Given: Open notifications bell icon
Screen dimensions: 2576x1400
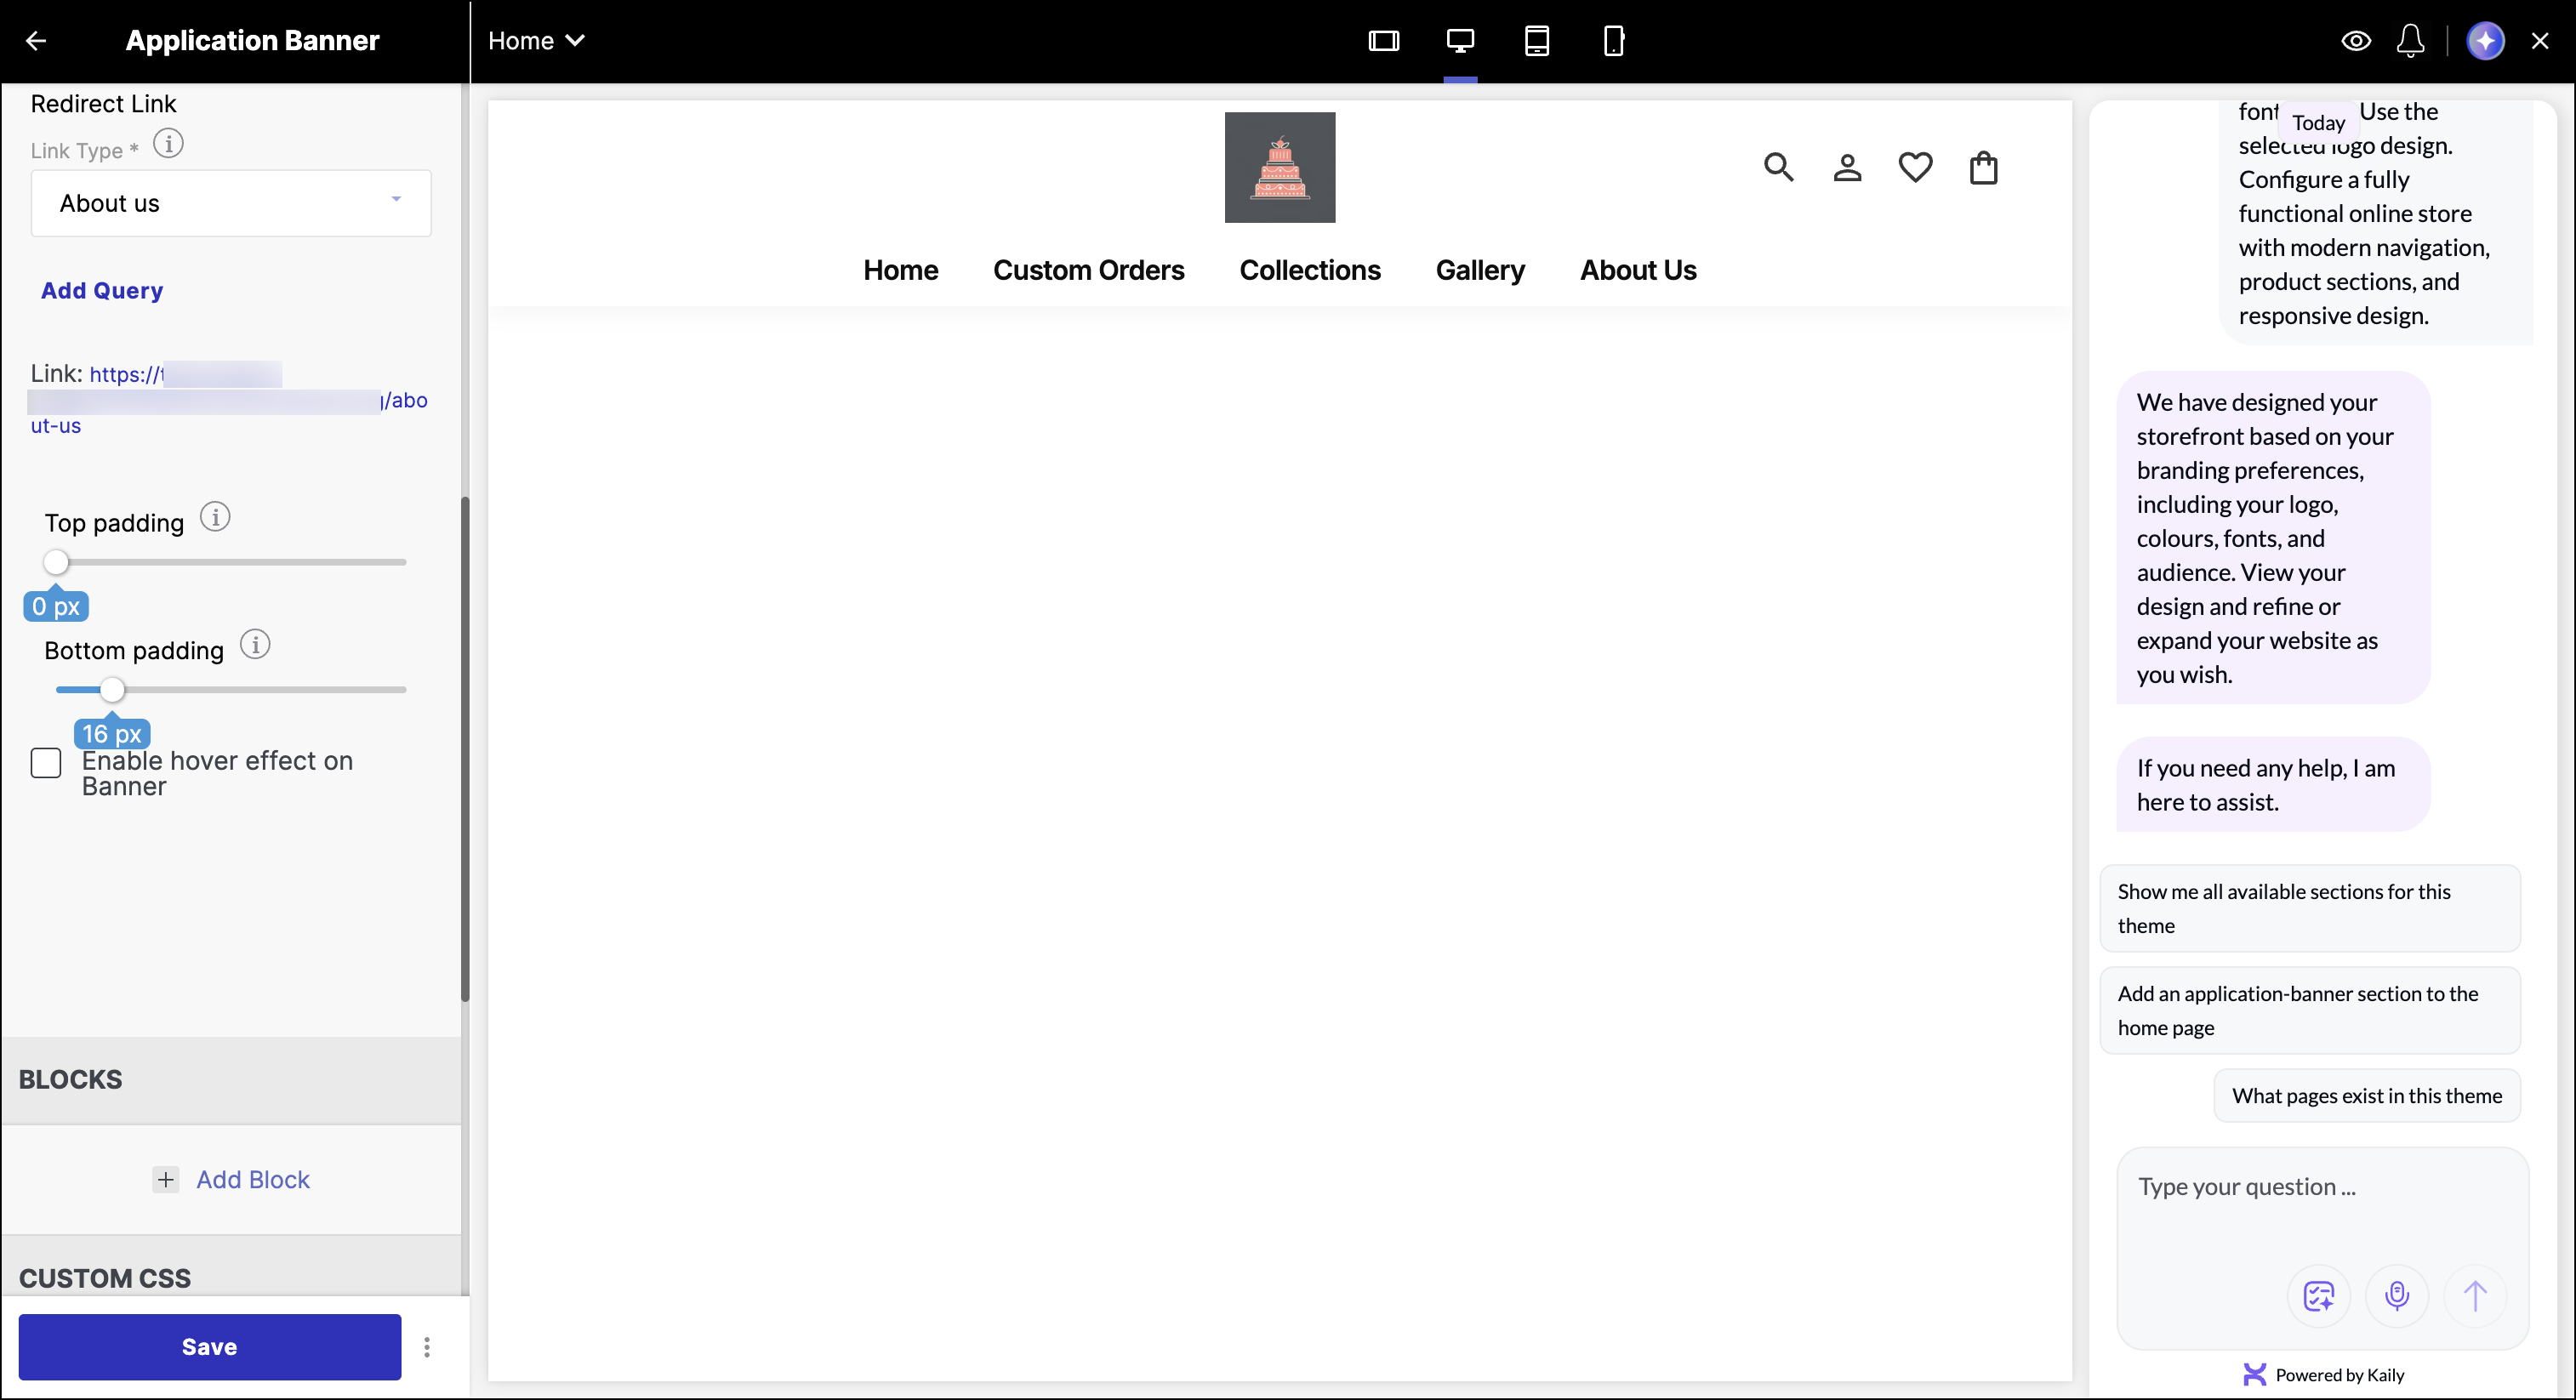Looking at the screenshot, I should 2410,41.
